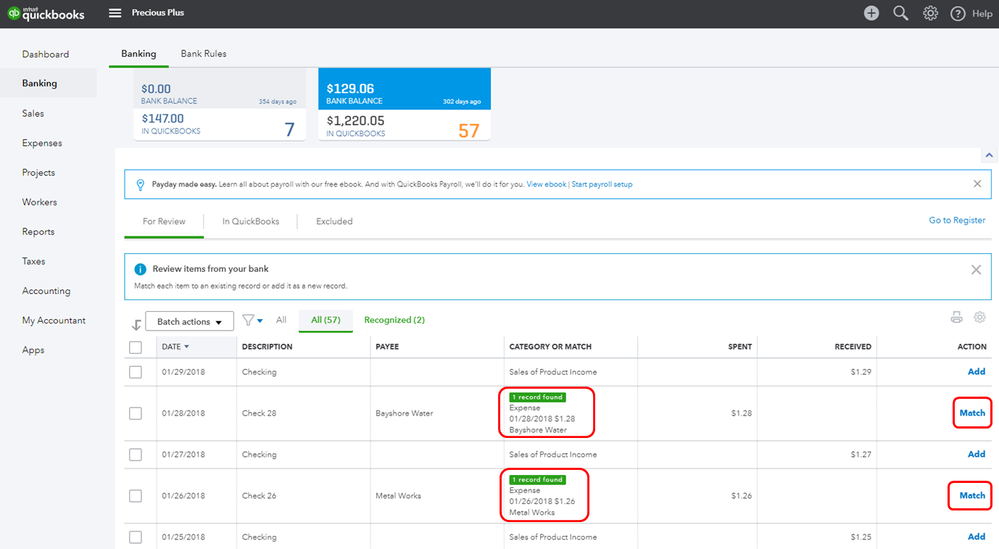Click the View ebook link
The image size is (999, 549).
click(546, 184)
